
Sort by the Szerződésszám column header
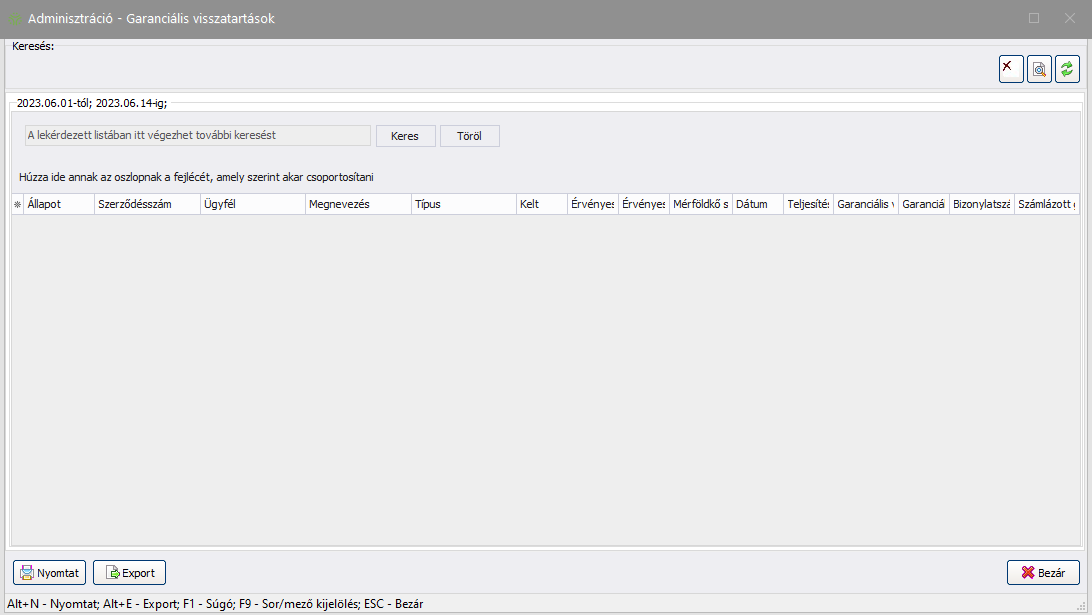click(x=147, y=204)
